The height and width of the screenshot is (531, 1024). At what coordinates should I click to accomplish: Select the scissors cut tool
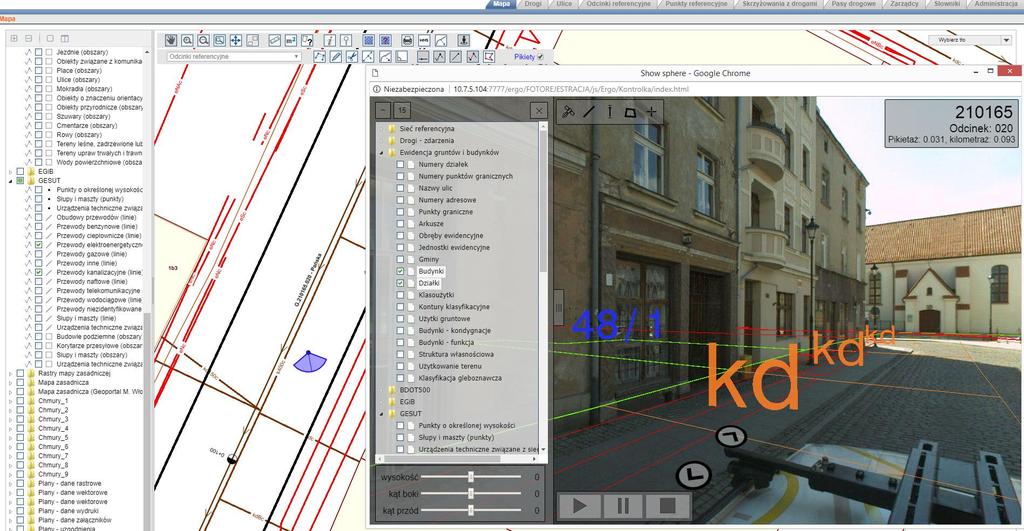(x=352, y=57)
